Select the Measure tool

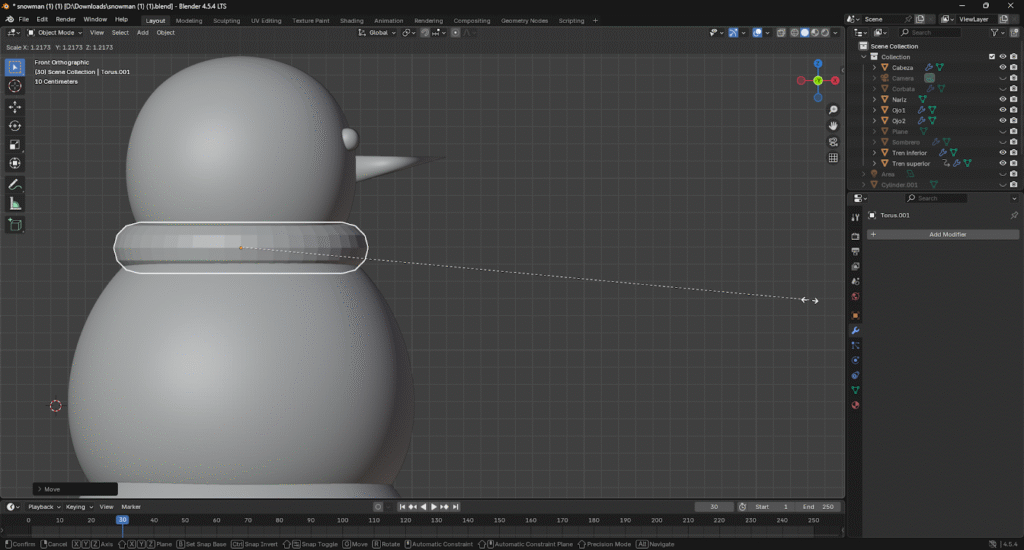(15, 204)
